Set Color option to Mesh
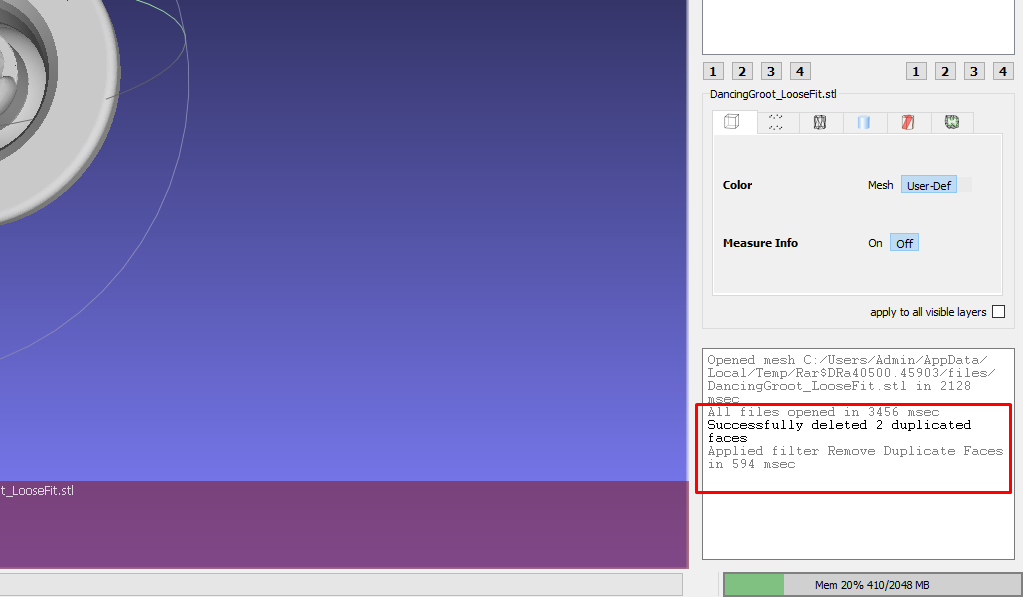Viewport: 1023px width, 597px height. (x=880, y=185)
